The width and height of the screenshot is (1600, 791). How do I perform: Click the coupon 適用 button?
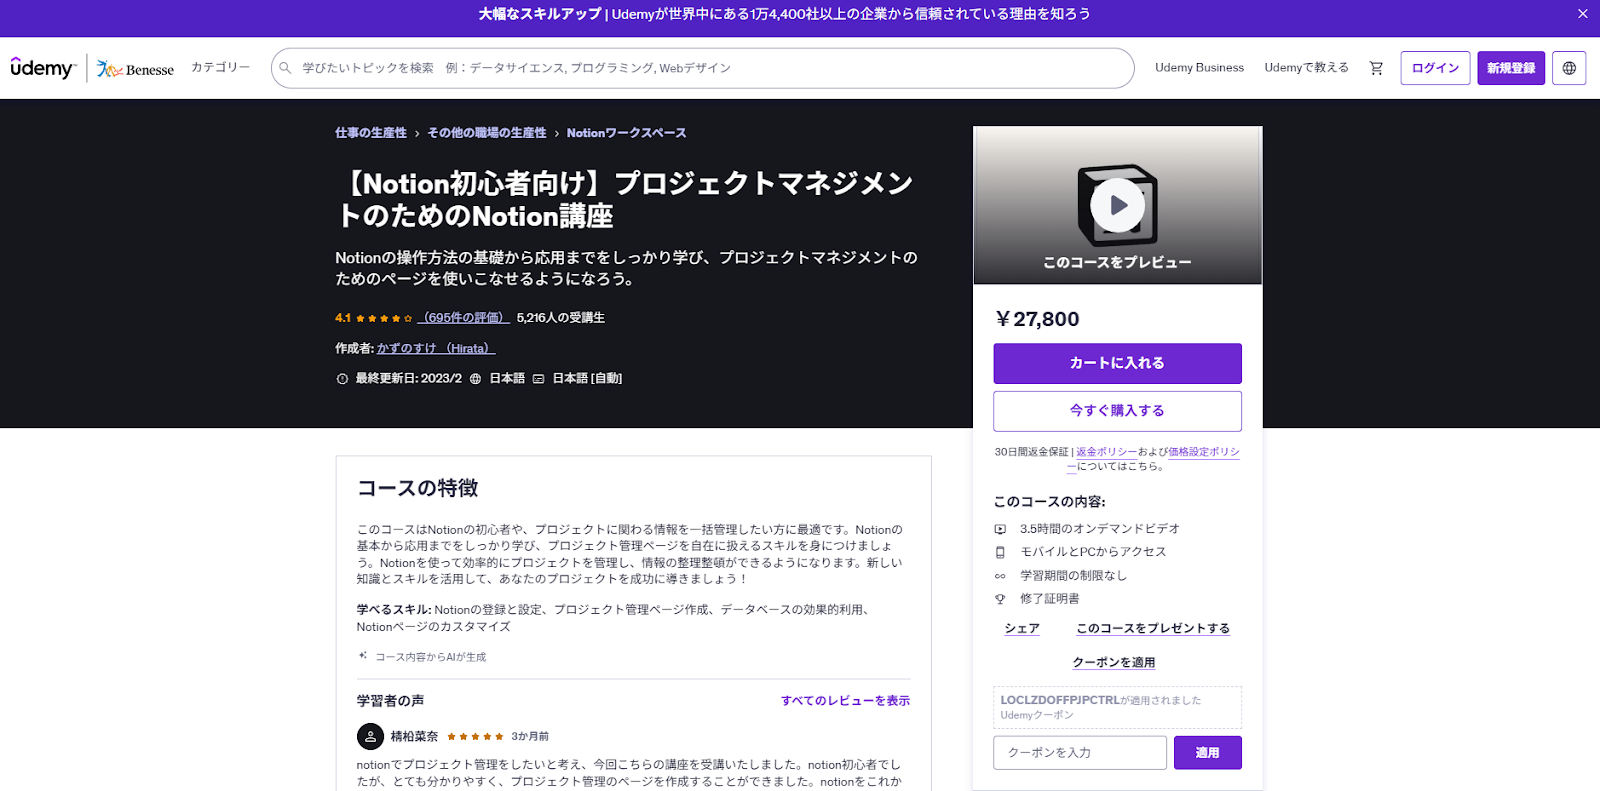tap(1207, 753)
